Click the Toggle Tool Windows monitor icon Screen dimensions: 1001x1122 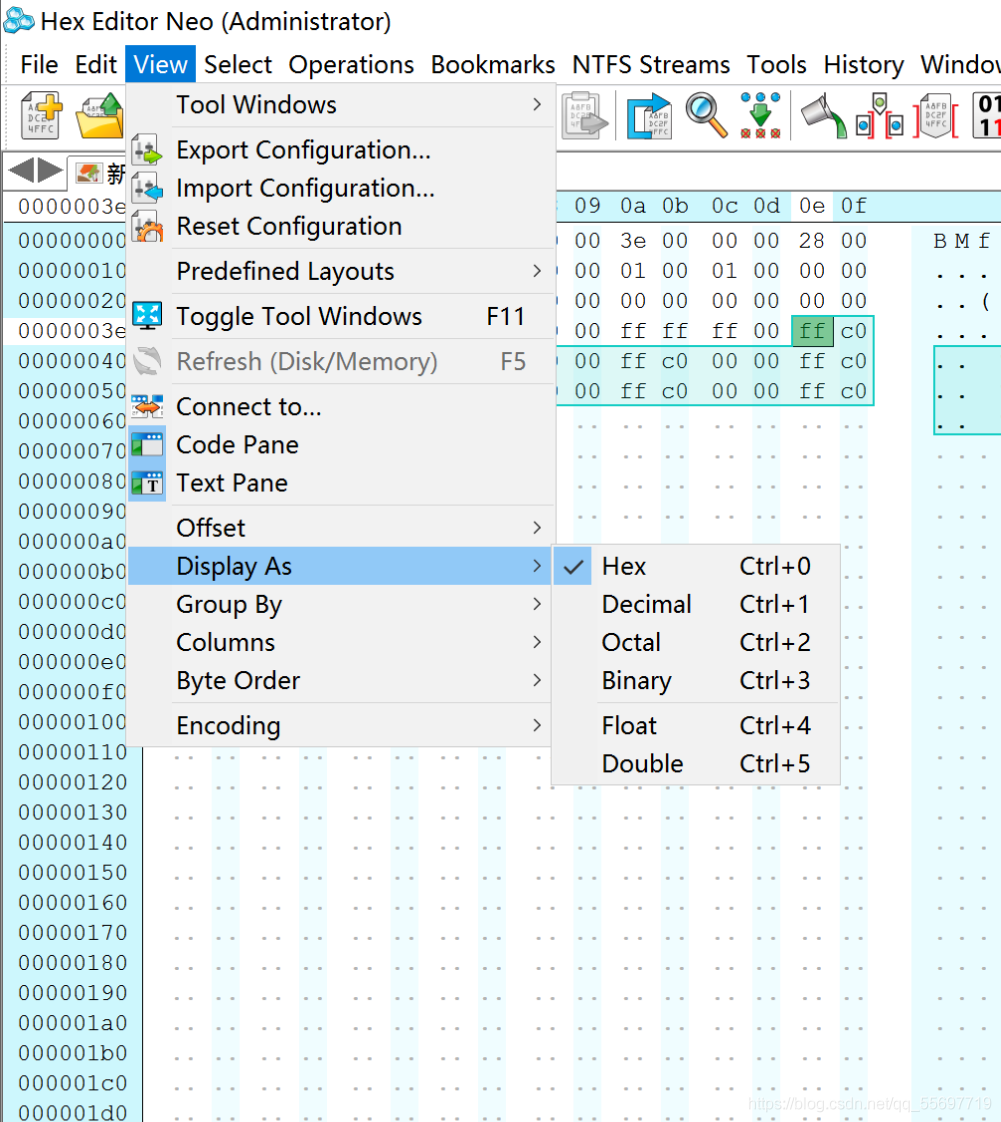147,316
